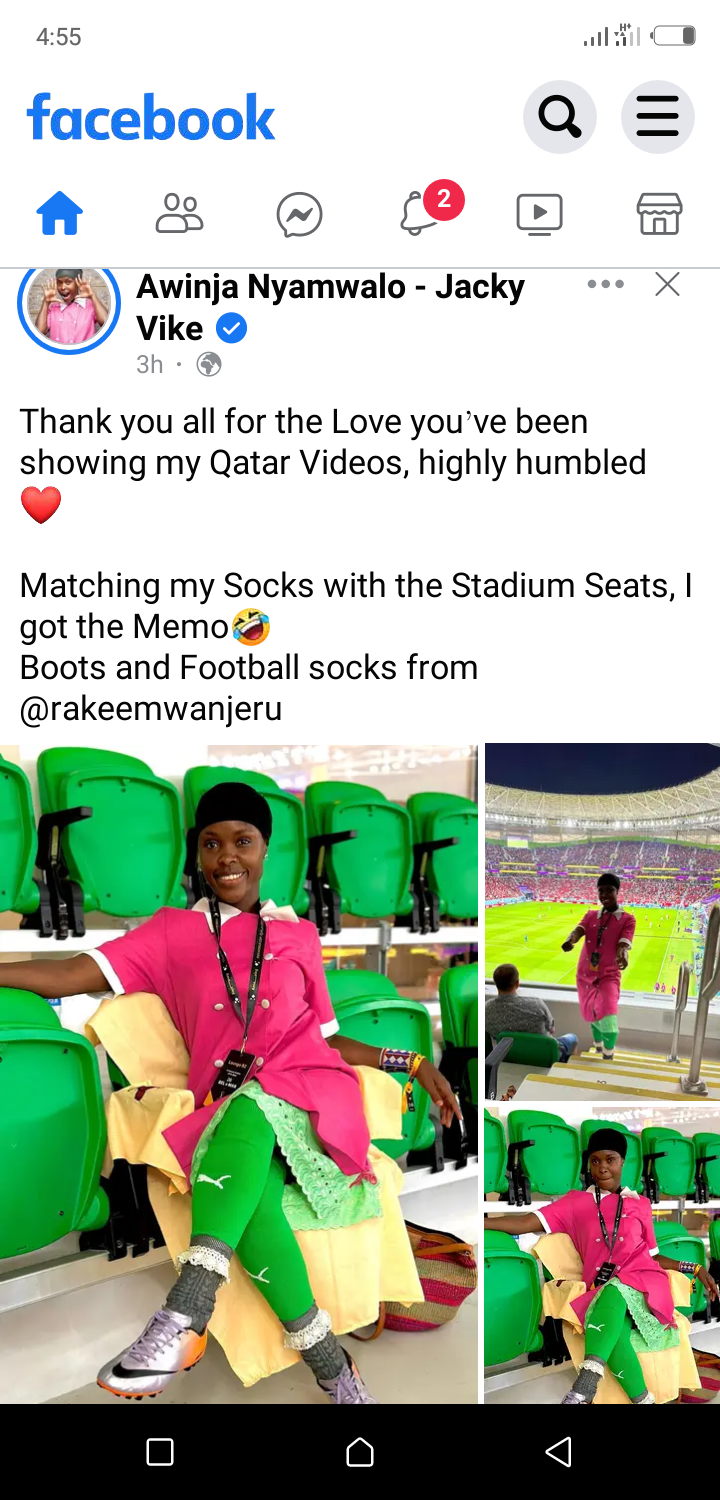Open Facebook search

(x=560, y=117)
